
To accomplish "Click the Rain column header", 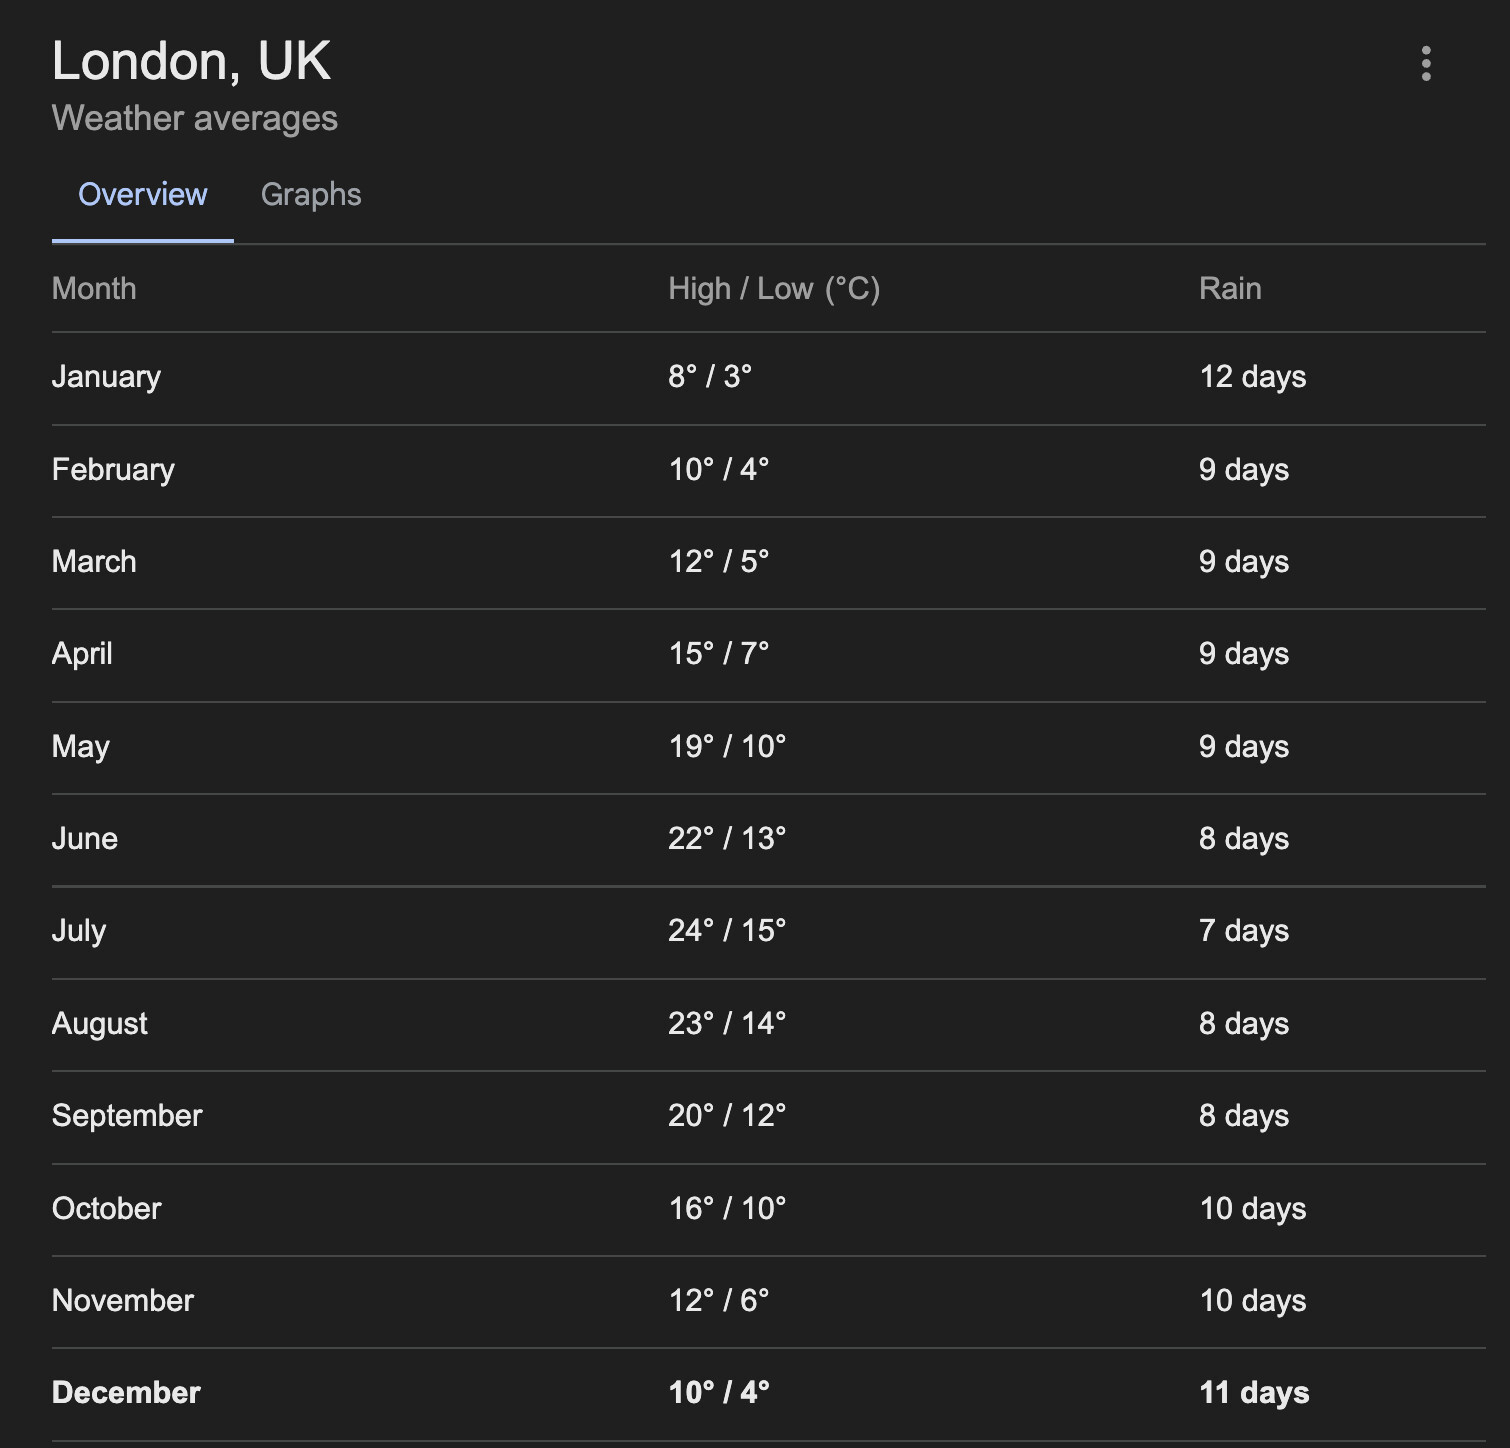I will coord(1230,289).
